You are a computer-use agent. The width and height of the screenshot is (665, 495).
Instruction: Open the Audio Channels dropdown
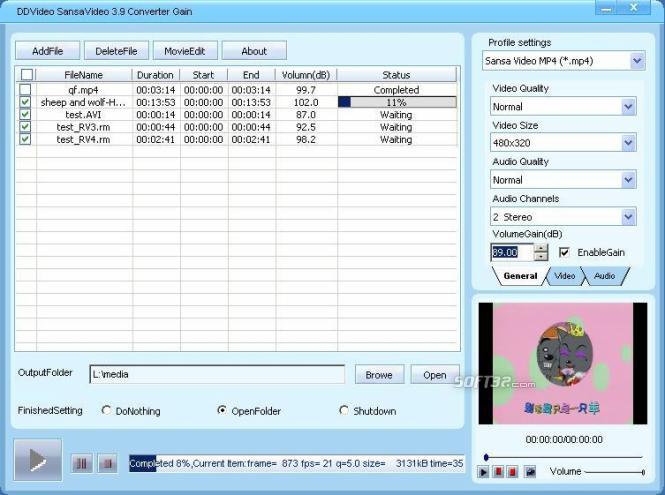(x=629, y=217)
